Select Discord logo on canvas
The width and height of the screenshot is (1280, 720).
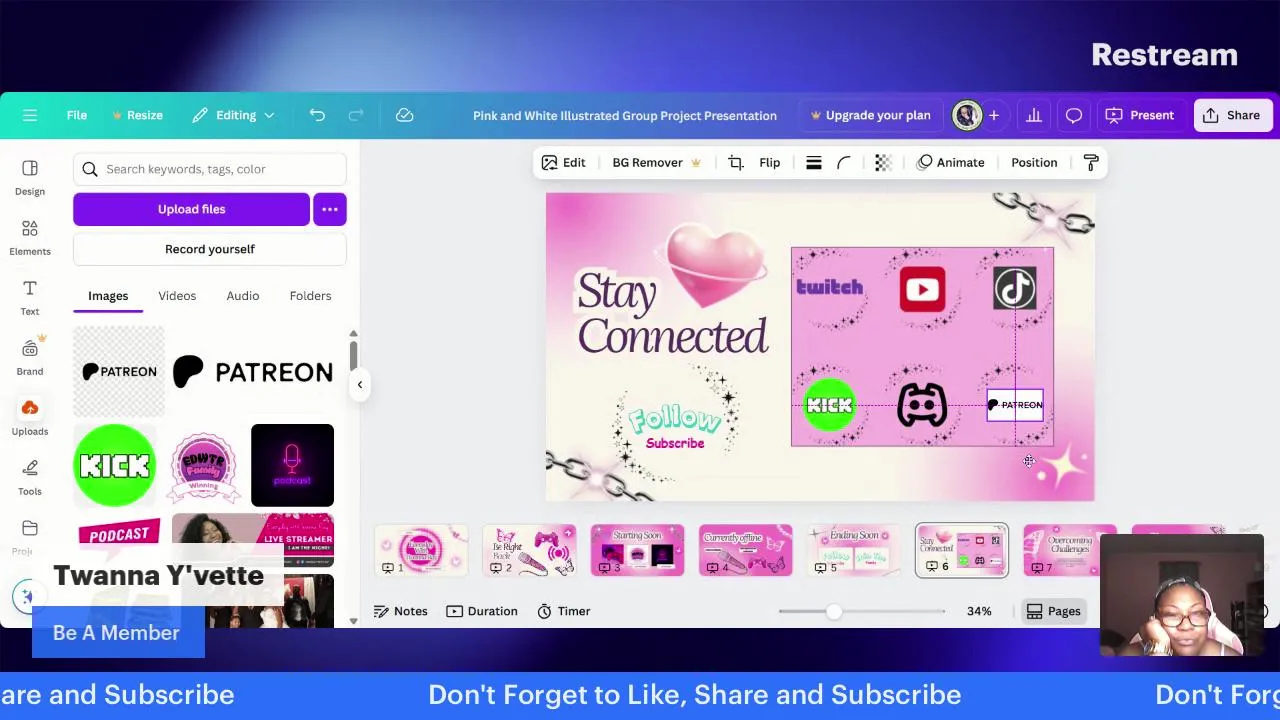pos(922,405)
